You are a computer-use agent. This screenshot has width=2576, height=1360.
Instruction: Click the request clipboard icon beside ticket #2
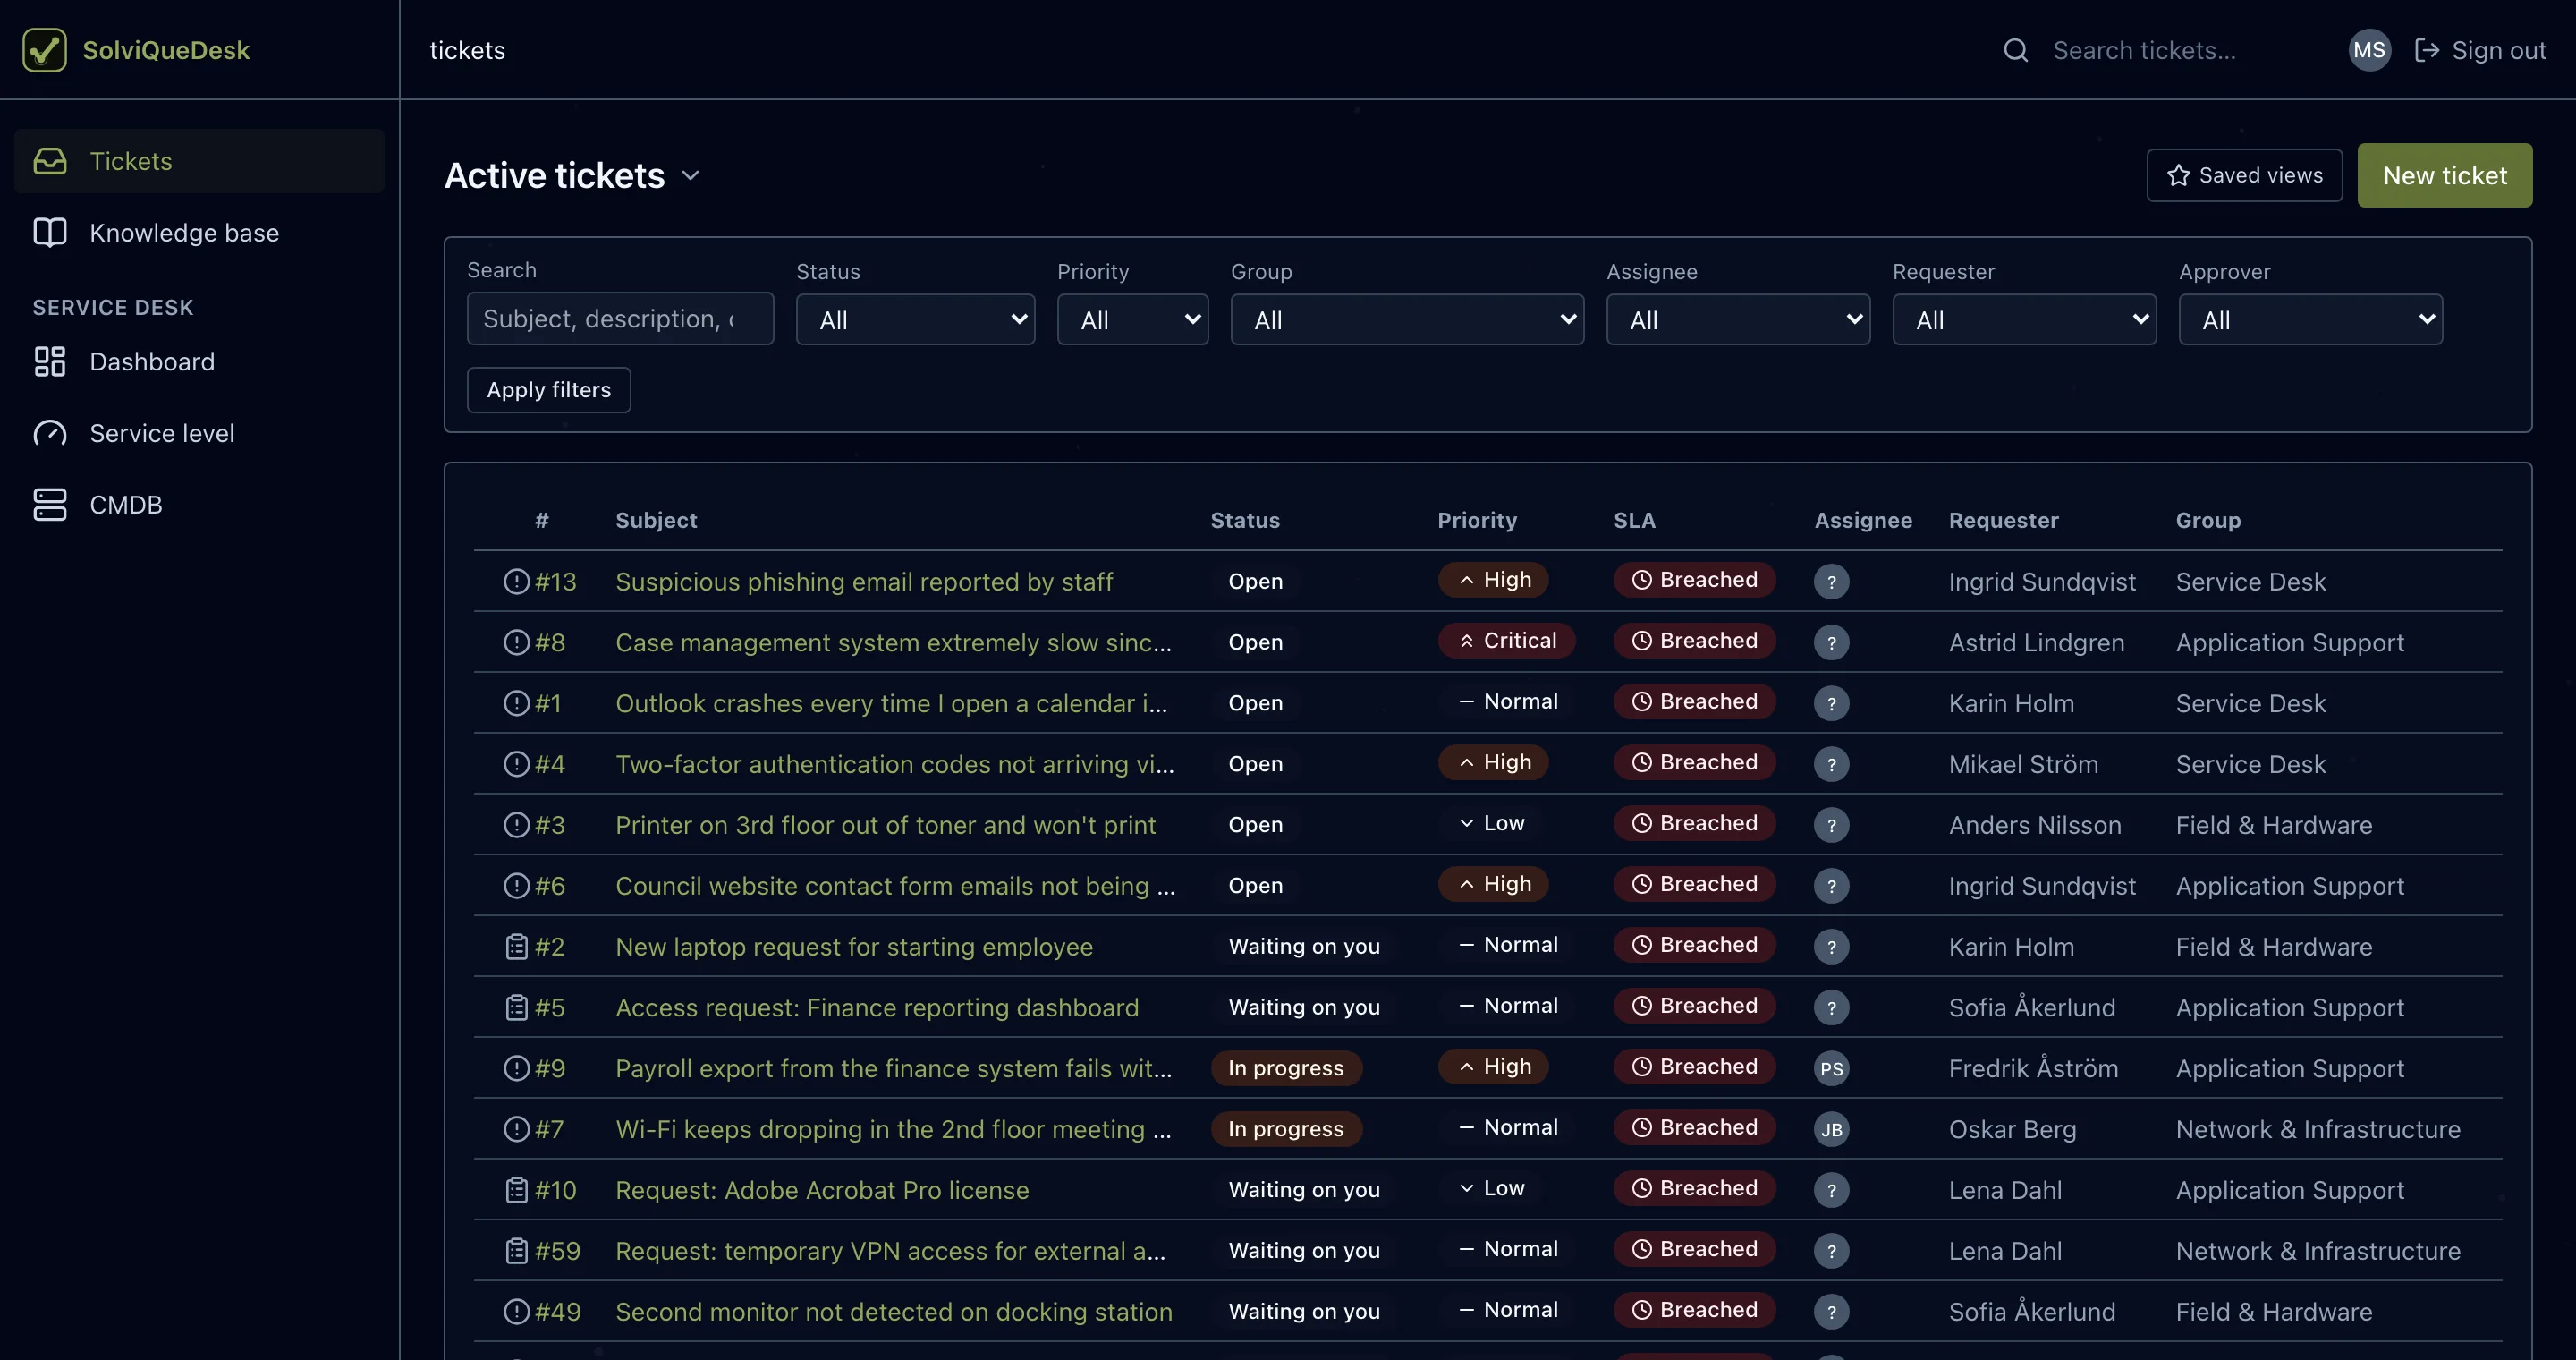[x=516, y=946]
